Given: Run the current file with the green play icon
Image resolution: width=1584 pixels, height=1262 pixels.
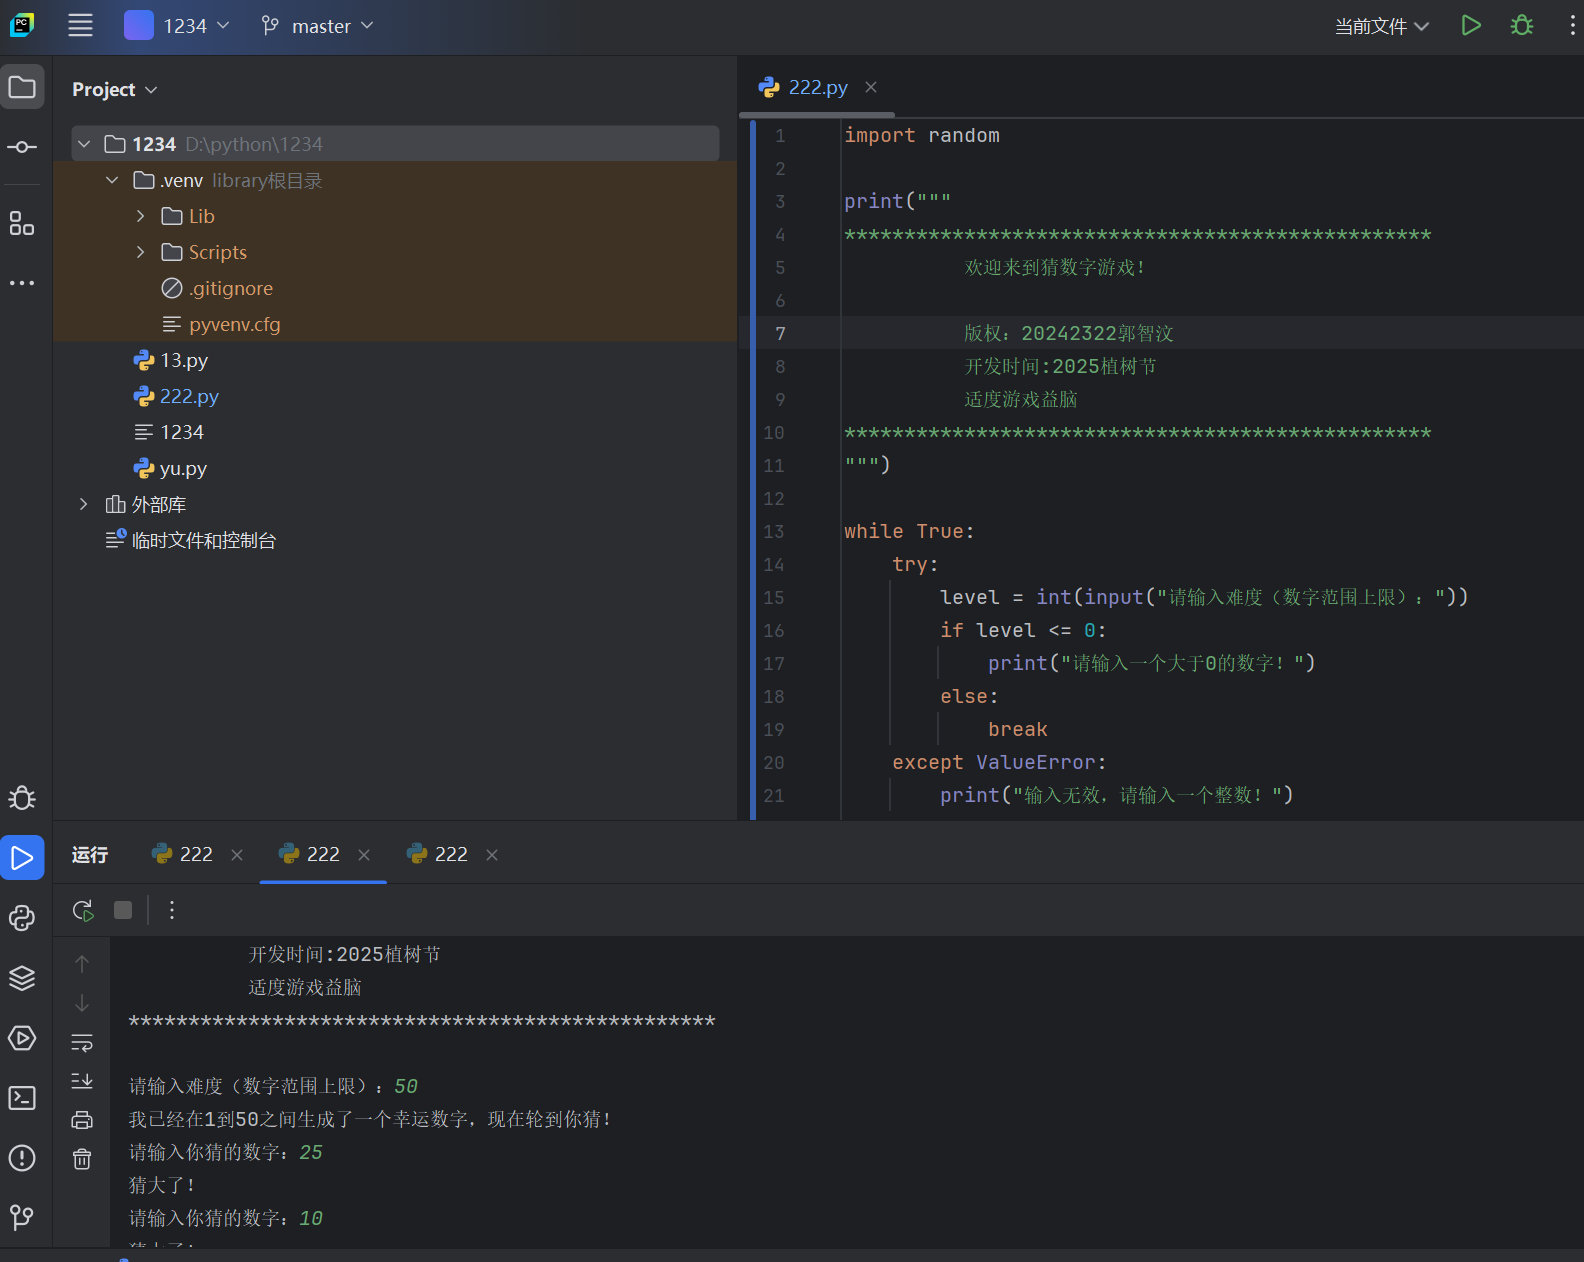Looking at the screenshot, I should click(x=1470, y=26).
